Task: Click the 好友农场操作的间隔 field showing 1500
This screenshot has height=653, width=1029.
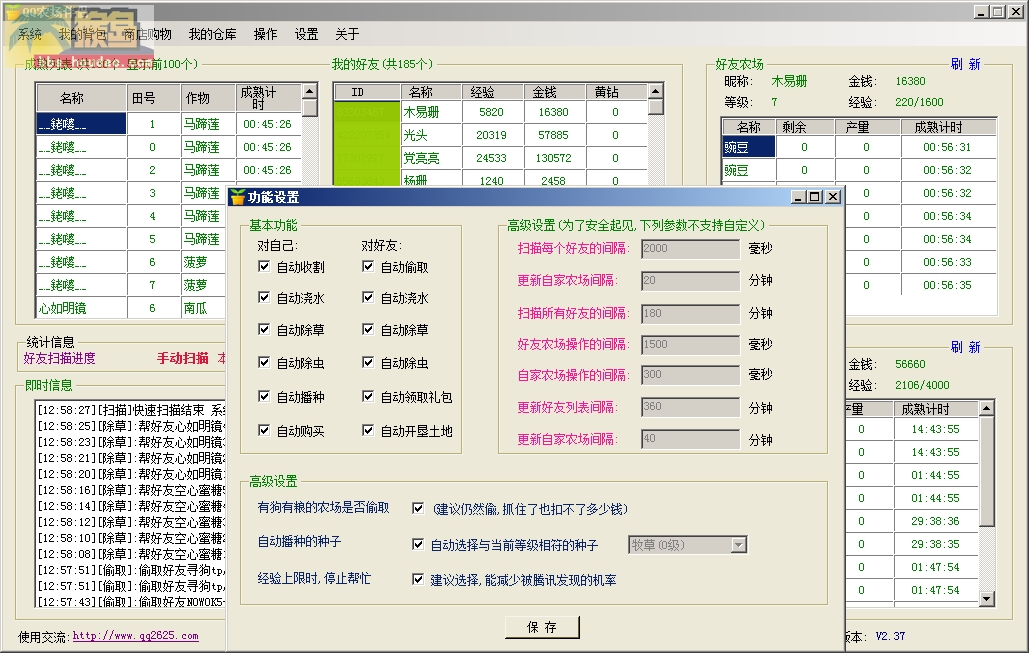Action: click(690, 345)
